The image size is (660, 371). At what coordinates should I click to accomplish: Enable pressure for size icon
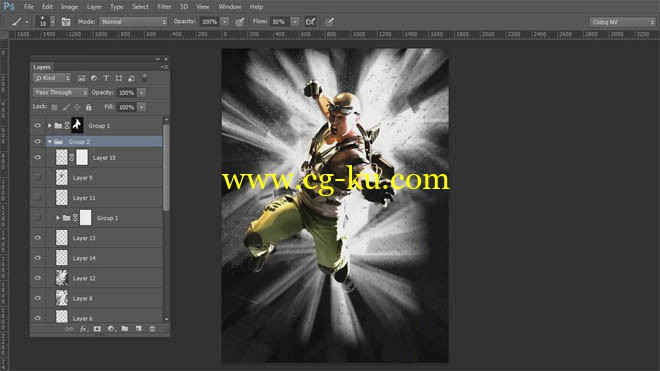point(330,22)
